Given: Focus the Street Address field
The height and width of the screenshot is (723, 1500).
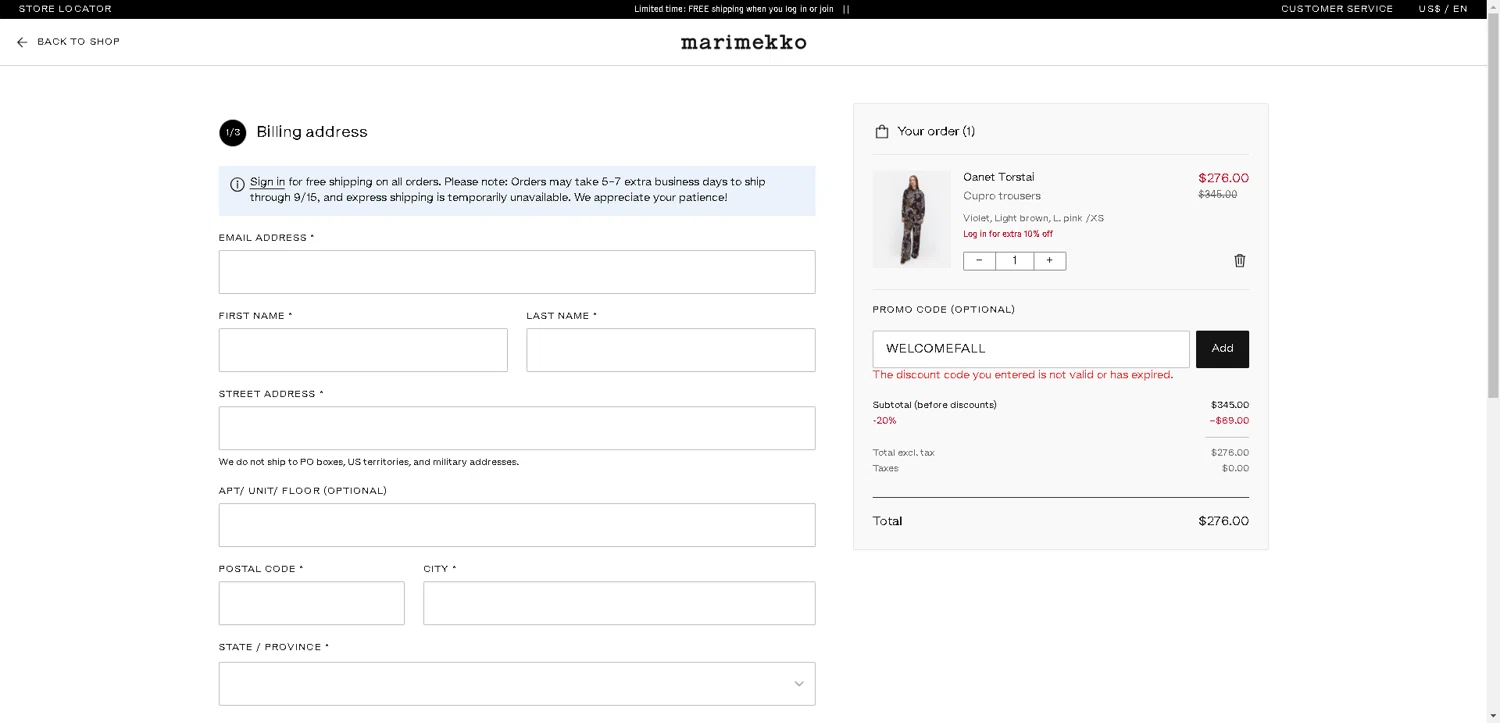Looking at the screenshot, I should tap(517, 428).
